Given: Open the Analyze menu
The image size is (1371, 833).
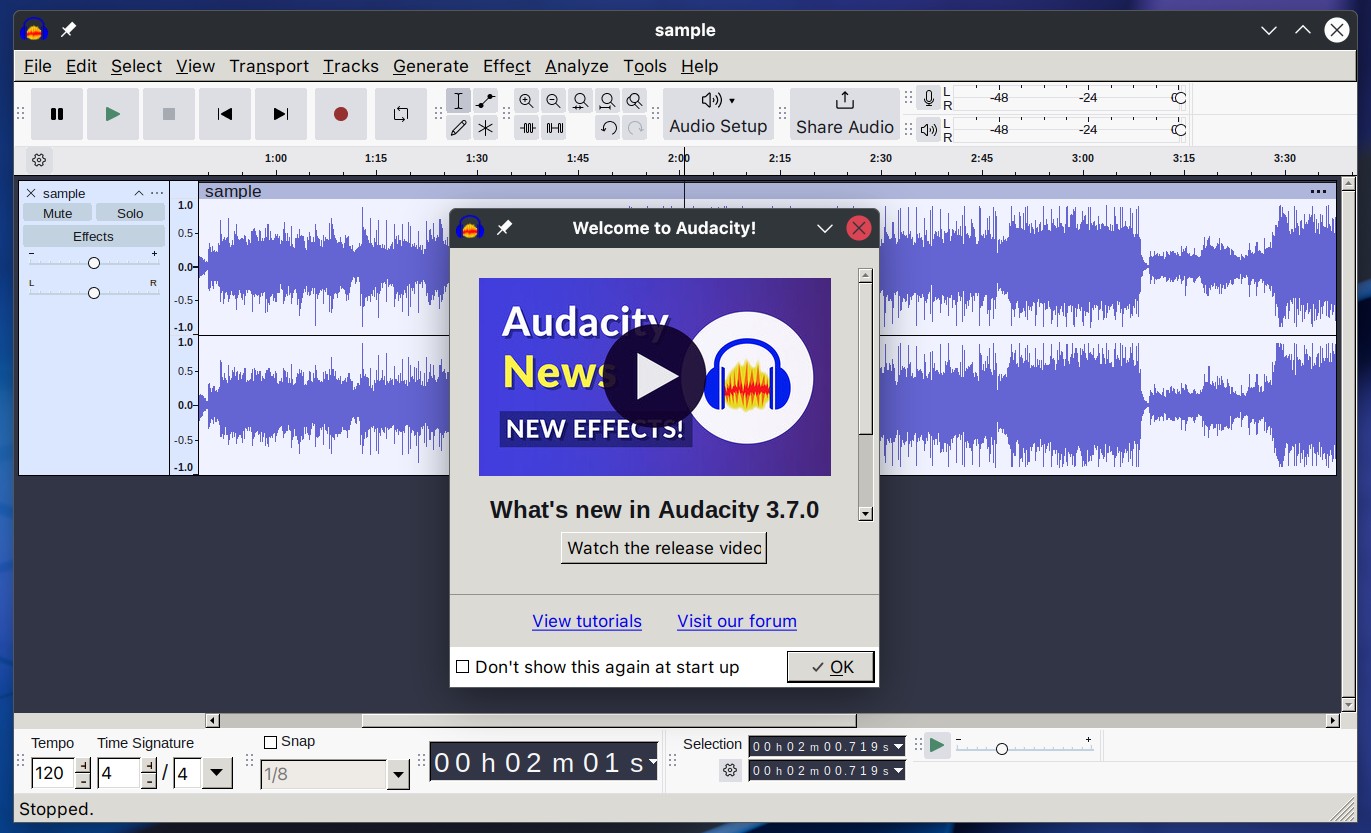Looking at the screenshot, I should click(577, 66).
